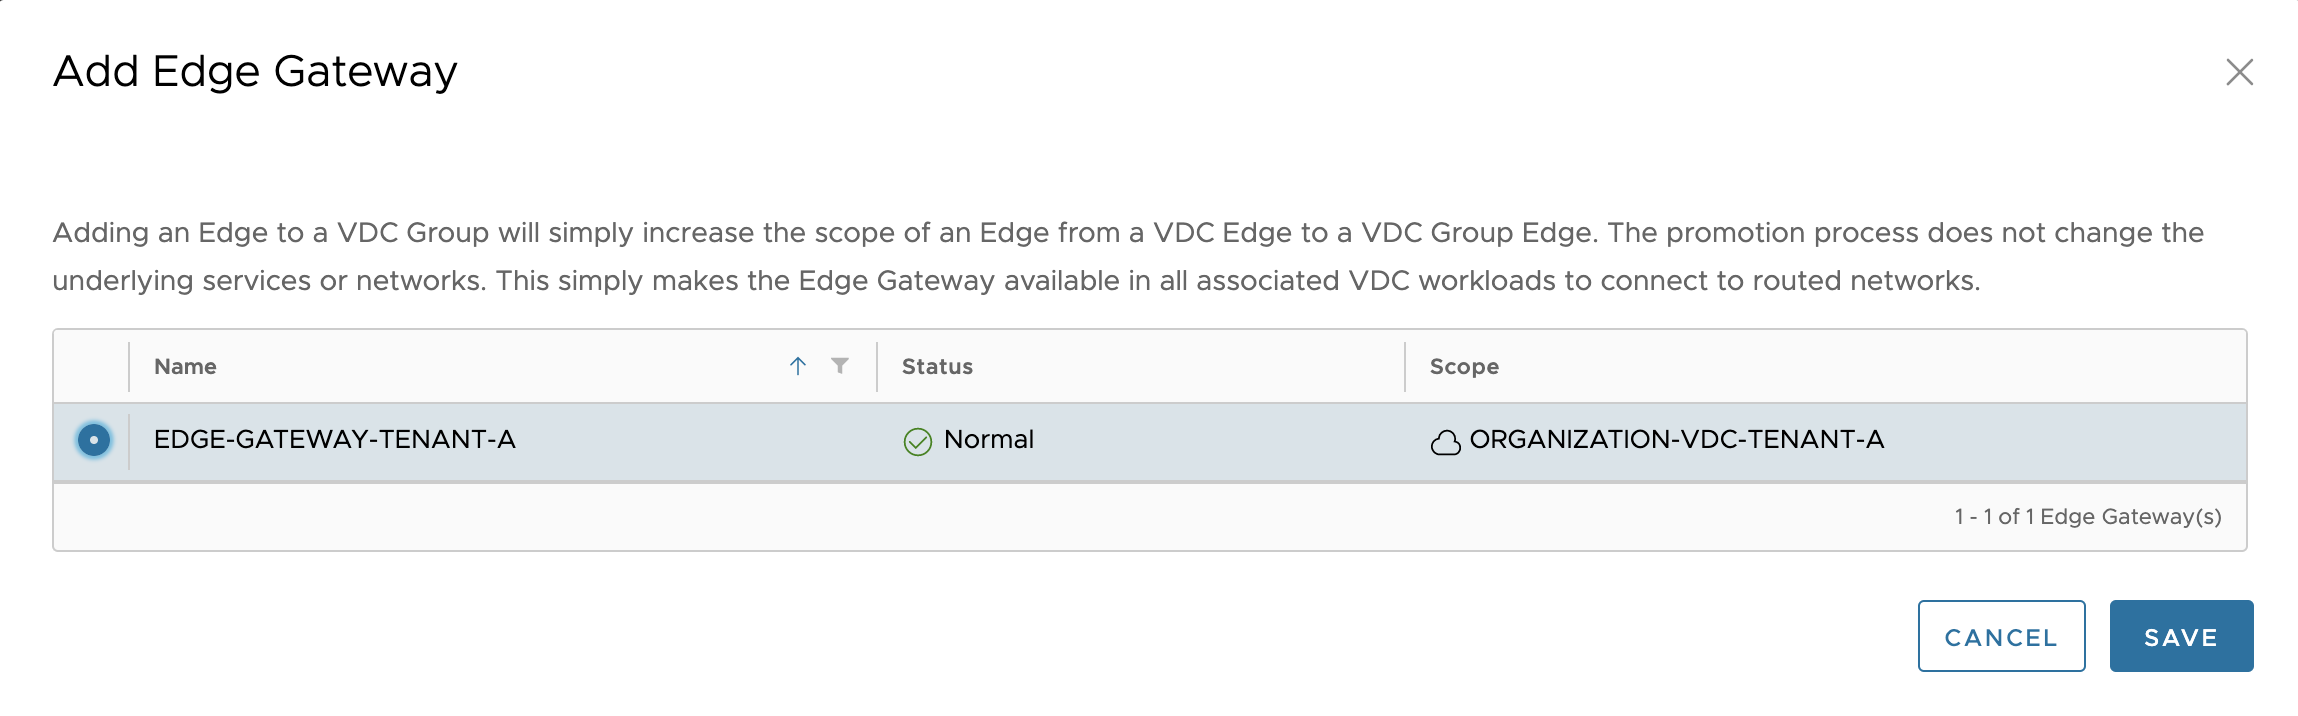Click the cloud icon beside ORGANIZATION-VDC-TENANT-A

click(x=1445, y=442)
